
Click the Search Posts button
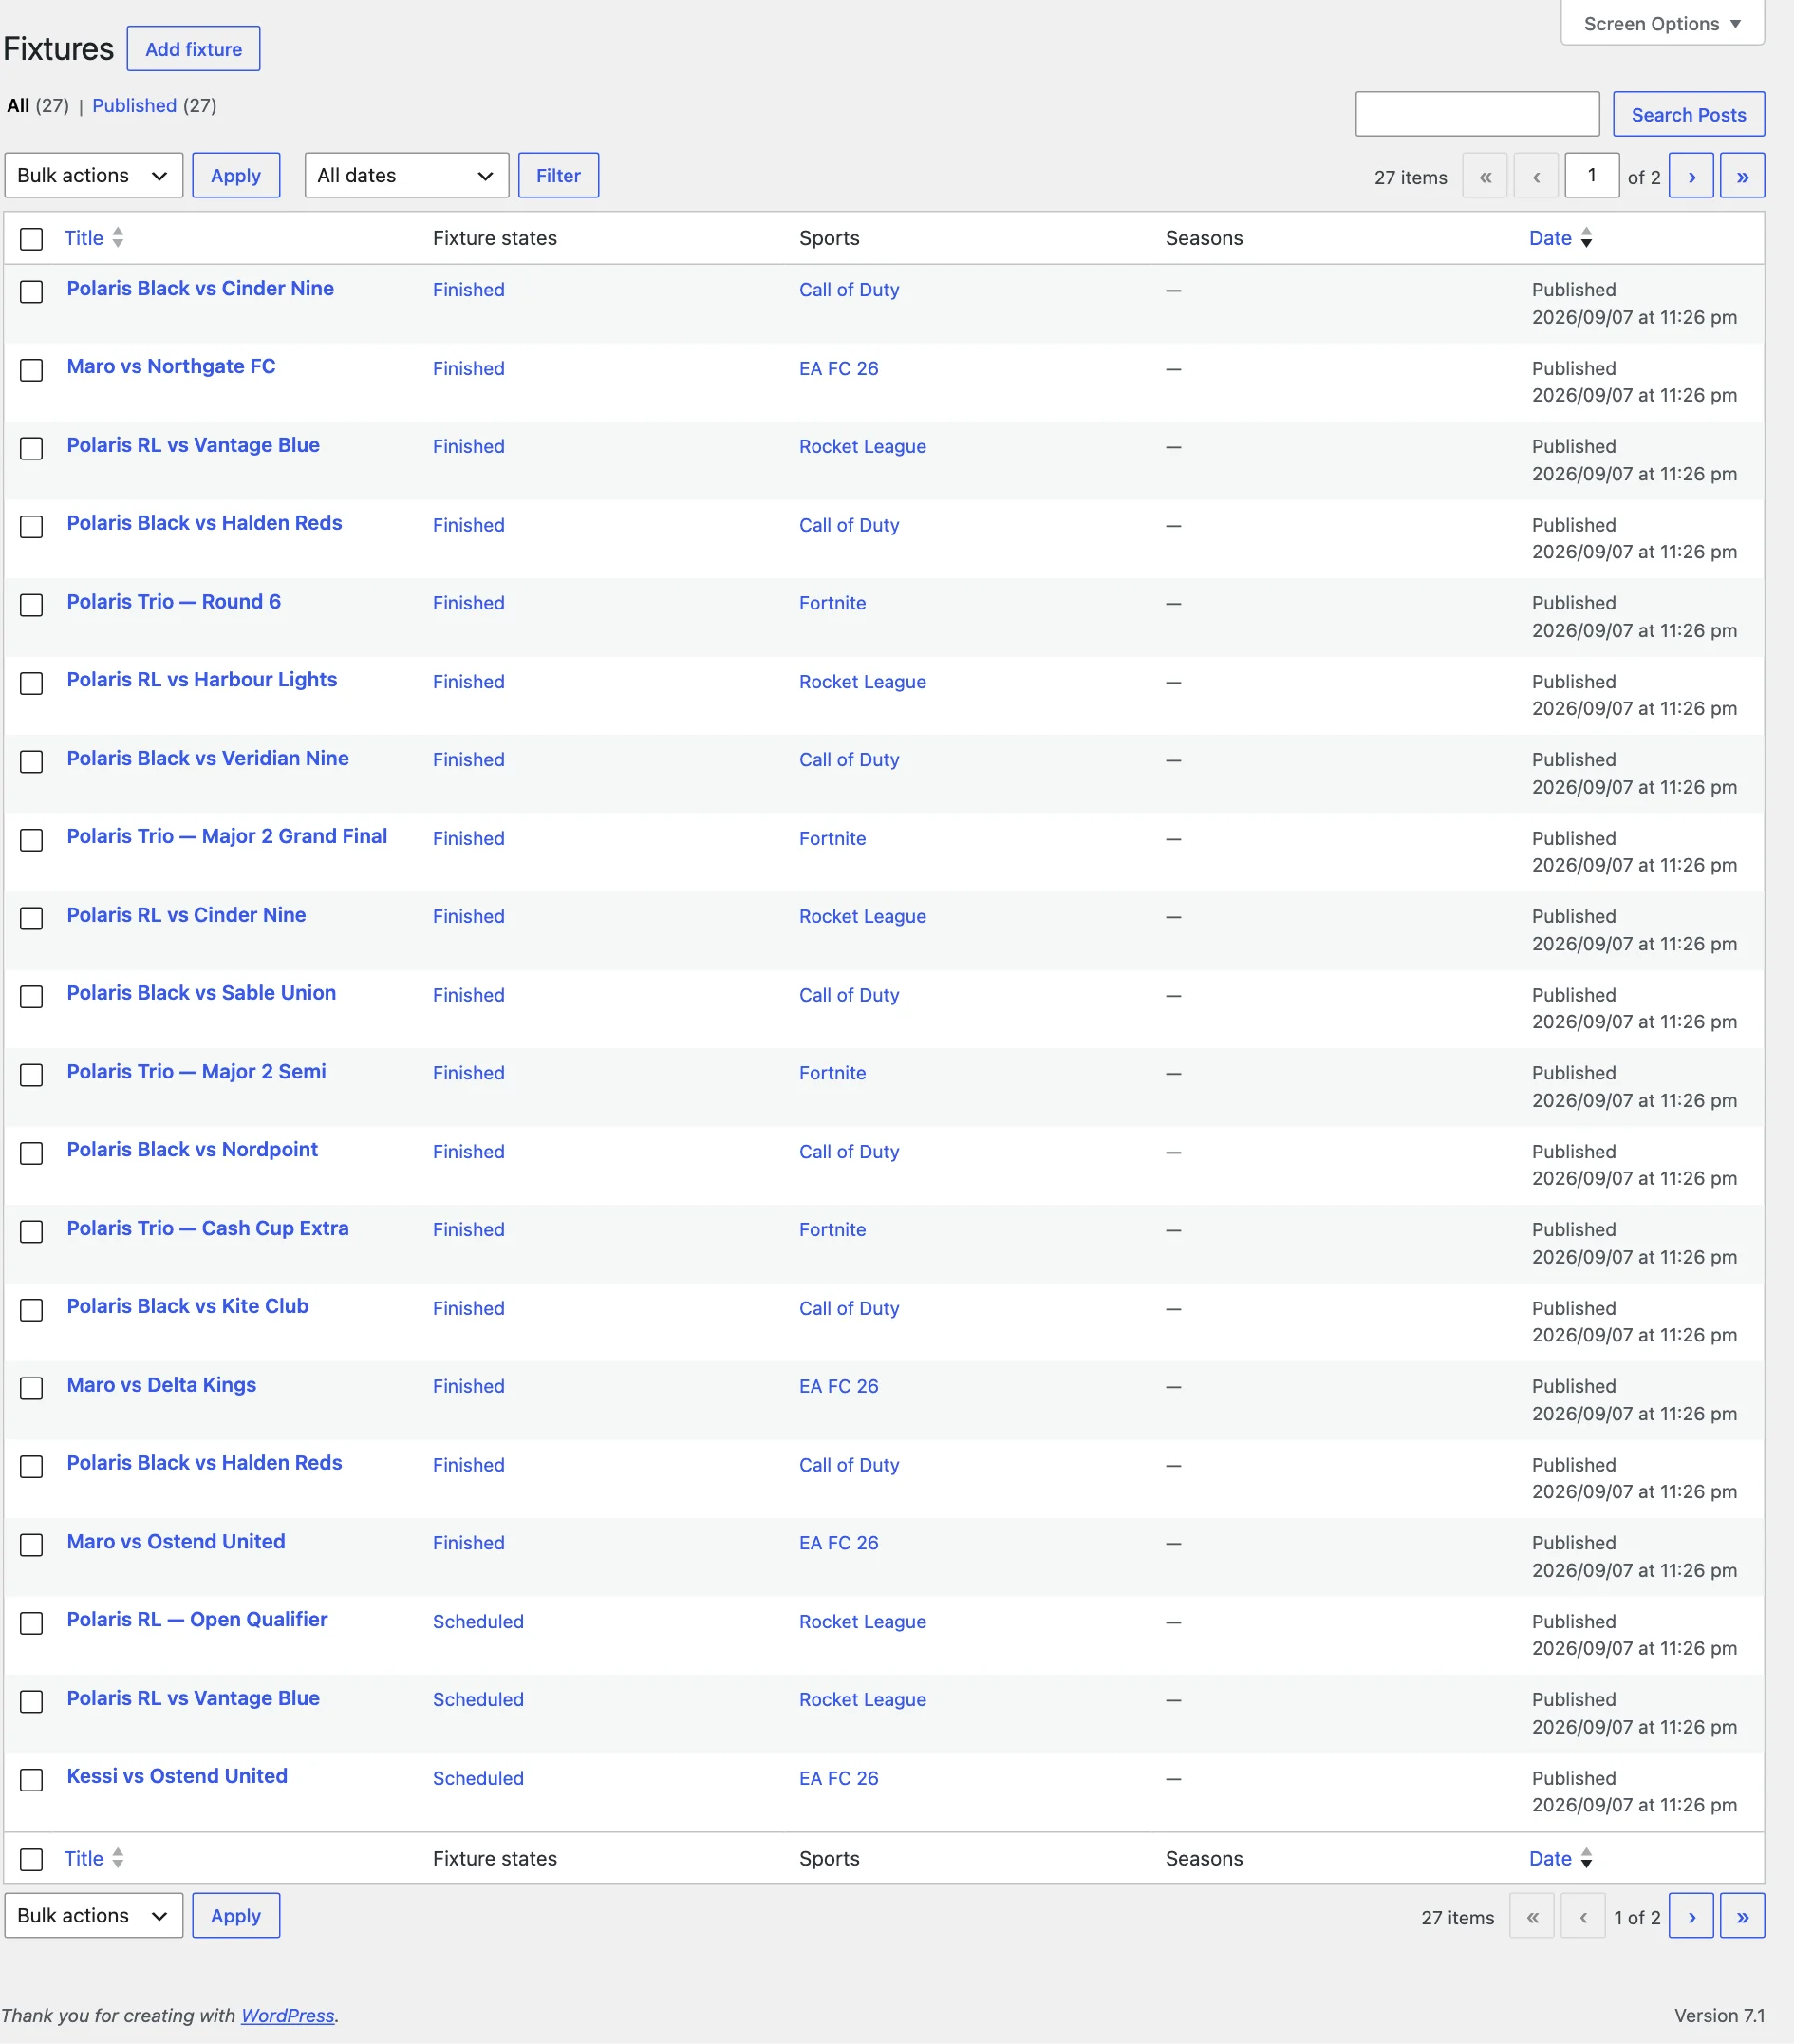(x=1688, y=114)
